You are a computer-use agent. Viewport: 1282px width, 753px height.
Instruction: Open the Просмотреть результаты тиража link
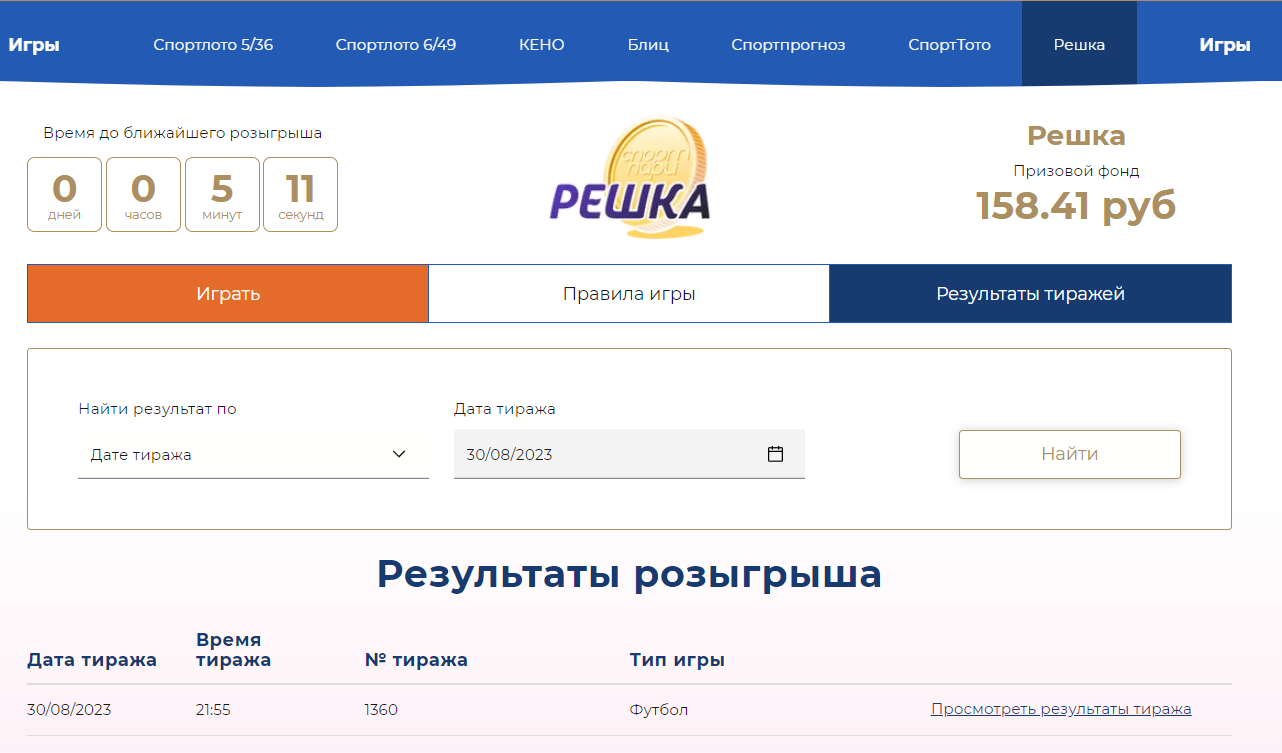1061,709
